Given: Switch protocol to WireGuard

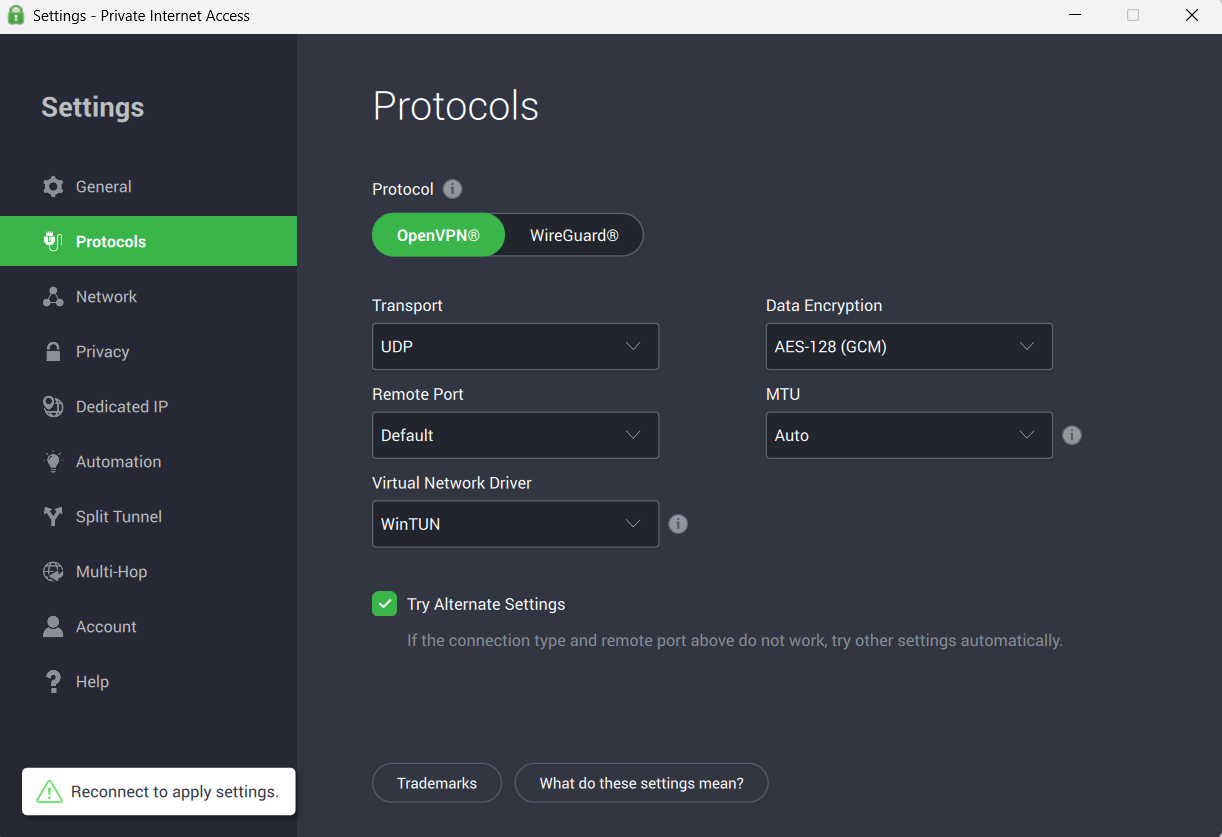Looking at the screenshot, I should (x=574, y=236).
